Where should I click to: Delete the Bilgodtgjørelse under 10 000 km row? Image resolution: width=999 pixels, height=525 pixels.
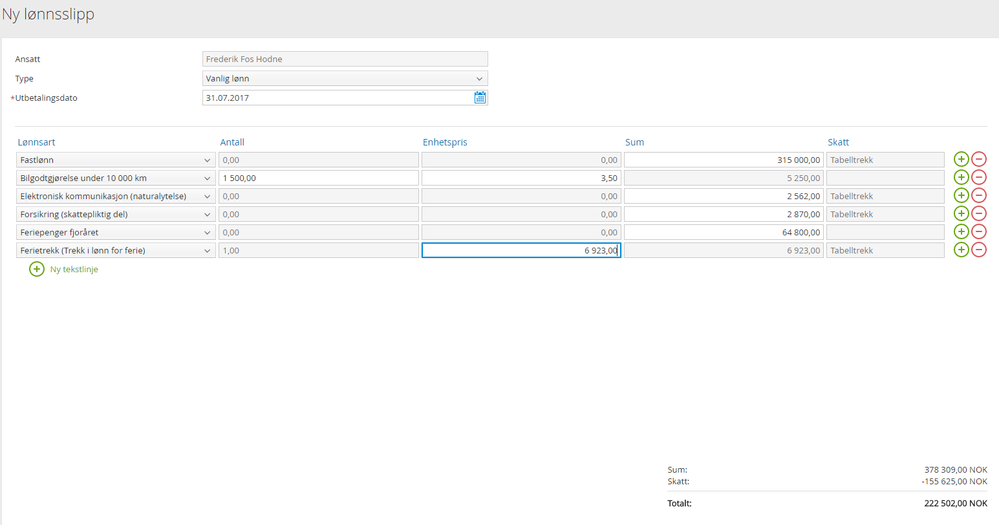(x=979, y=178)
